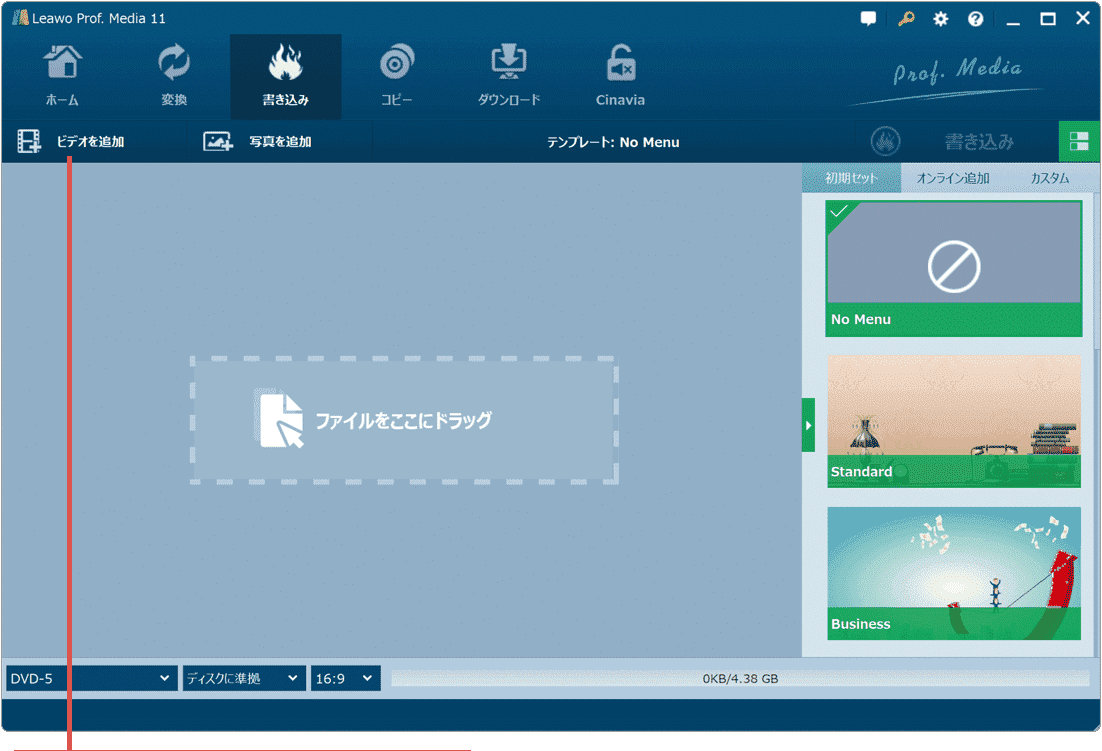
Task: Switch to the Convert (変換) module
Action: 174,76
